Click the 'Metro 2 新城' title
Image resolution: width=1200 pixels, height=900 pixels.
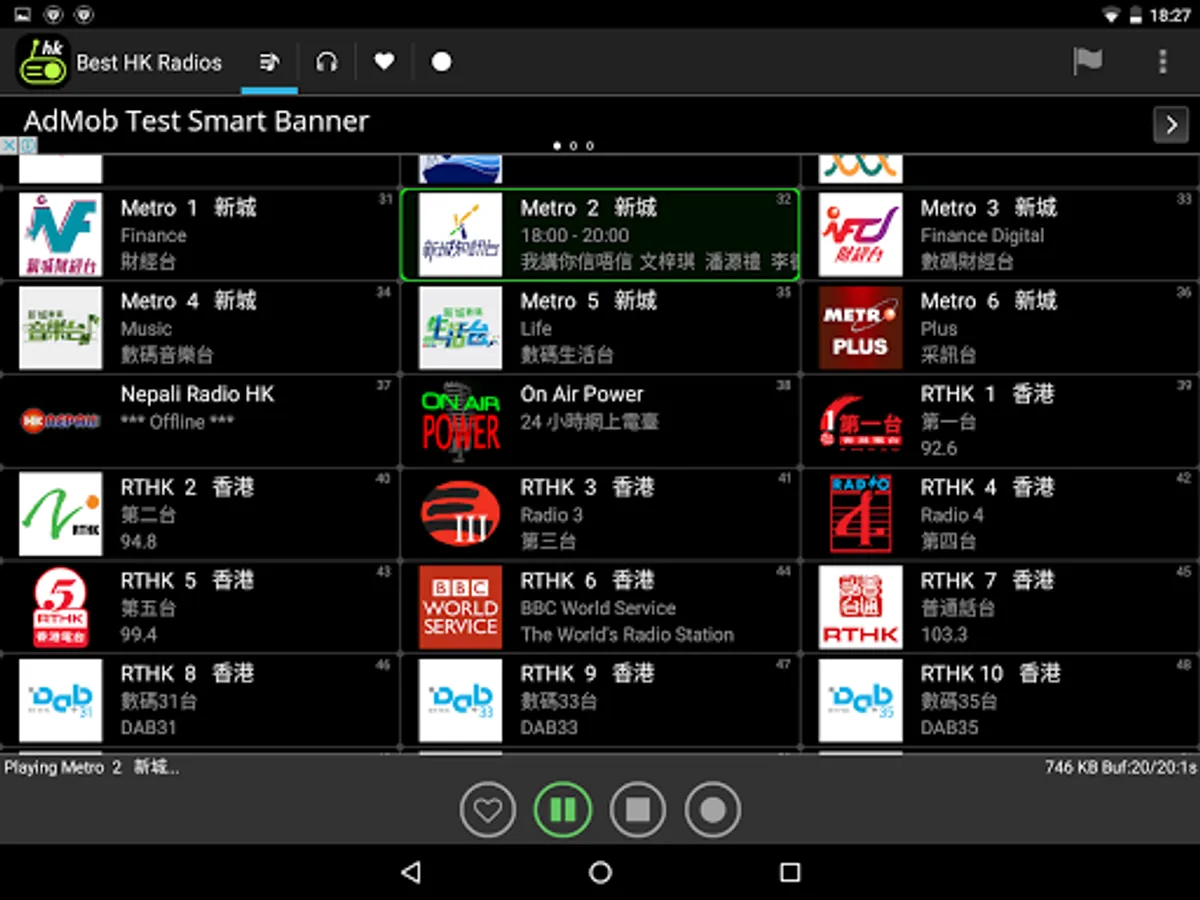coord(589,208)
